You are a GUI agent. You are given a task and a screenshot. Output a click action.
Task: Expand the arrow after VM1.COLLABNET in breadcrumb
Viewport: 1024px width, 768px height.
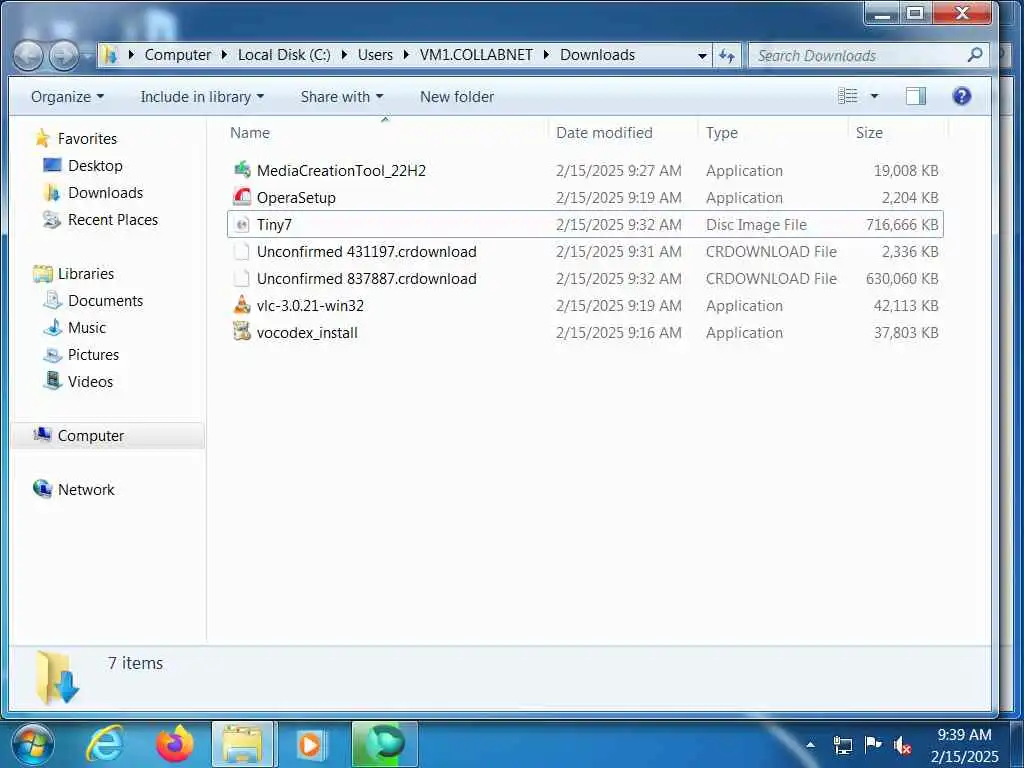[x=546, y=55]
